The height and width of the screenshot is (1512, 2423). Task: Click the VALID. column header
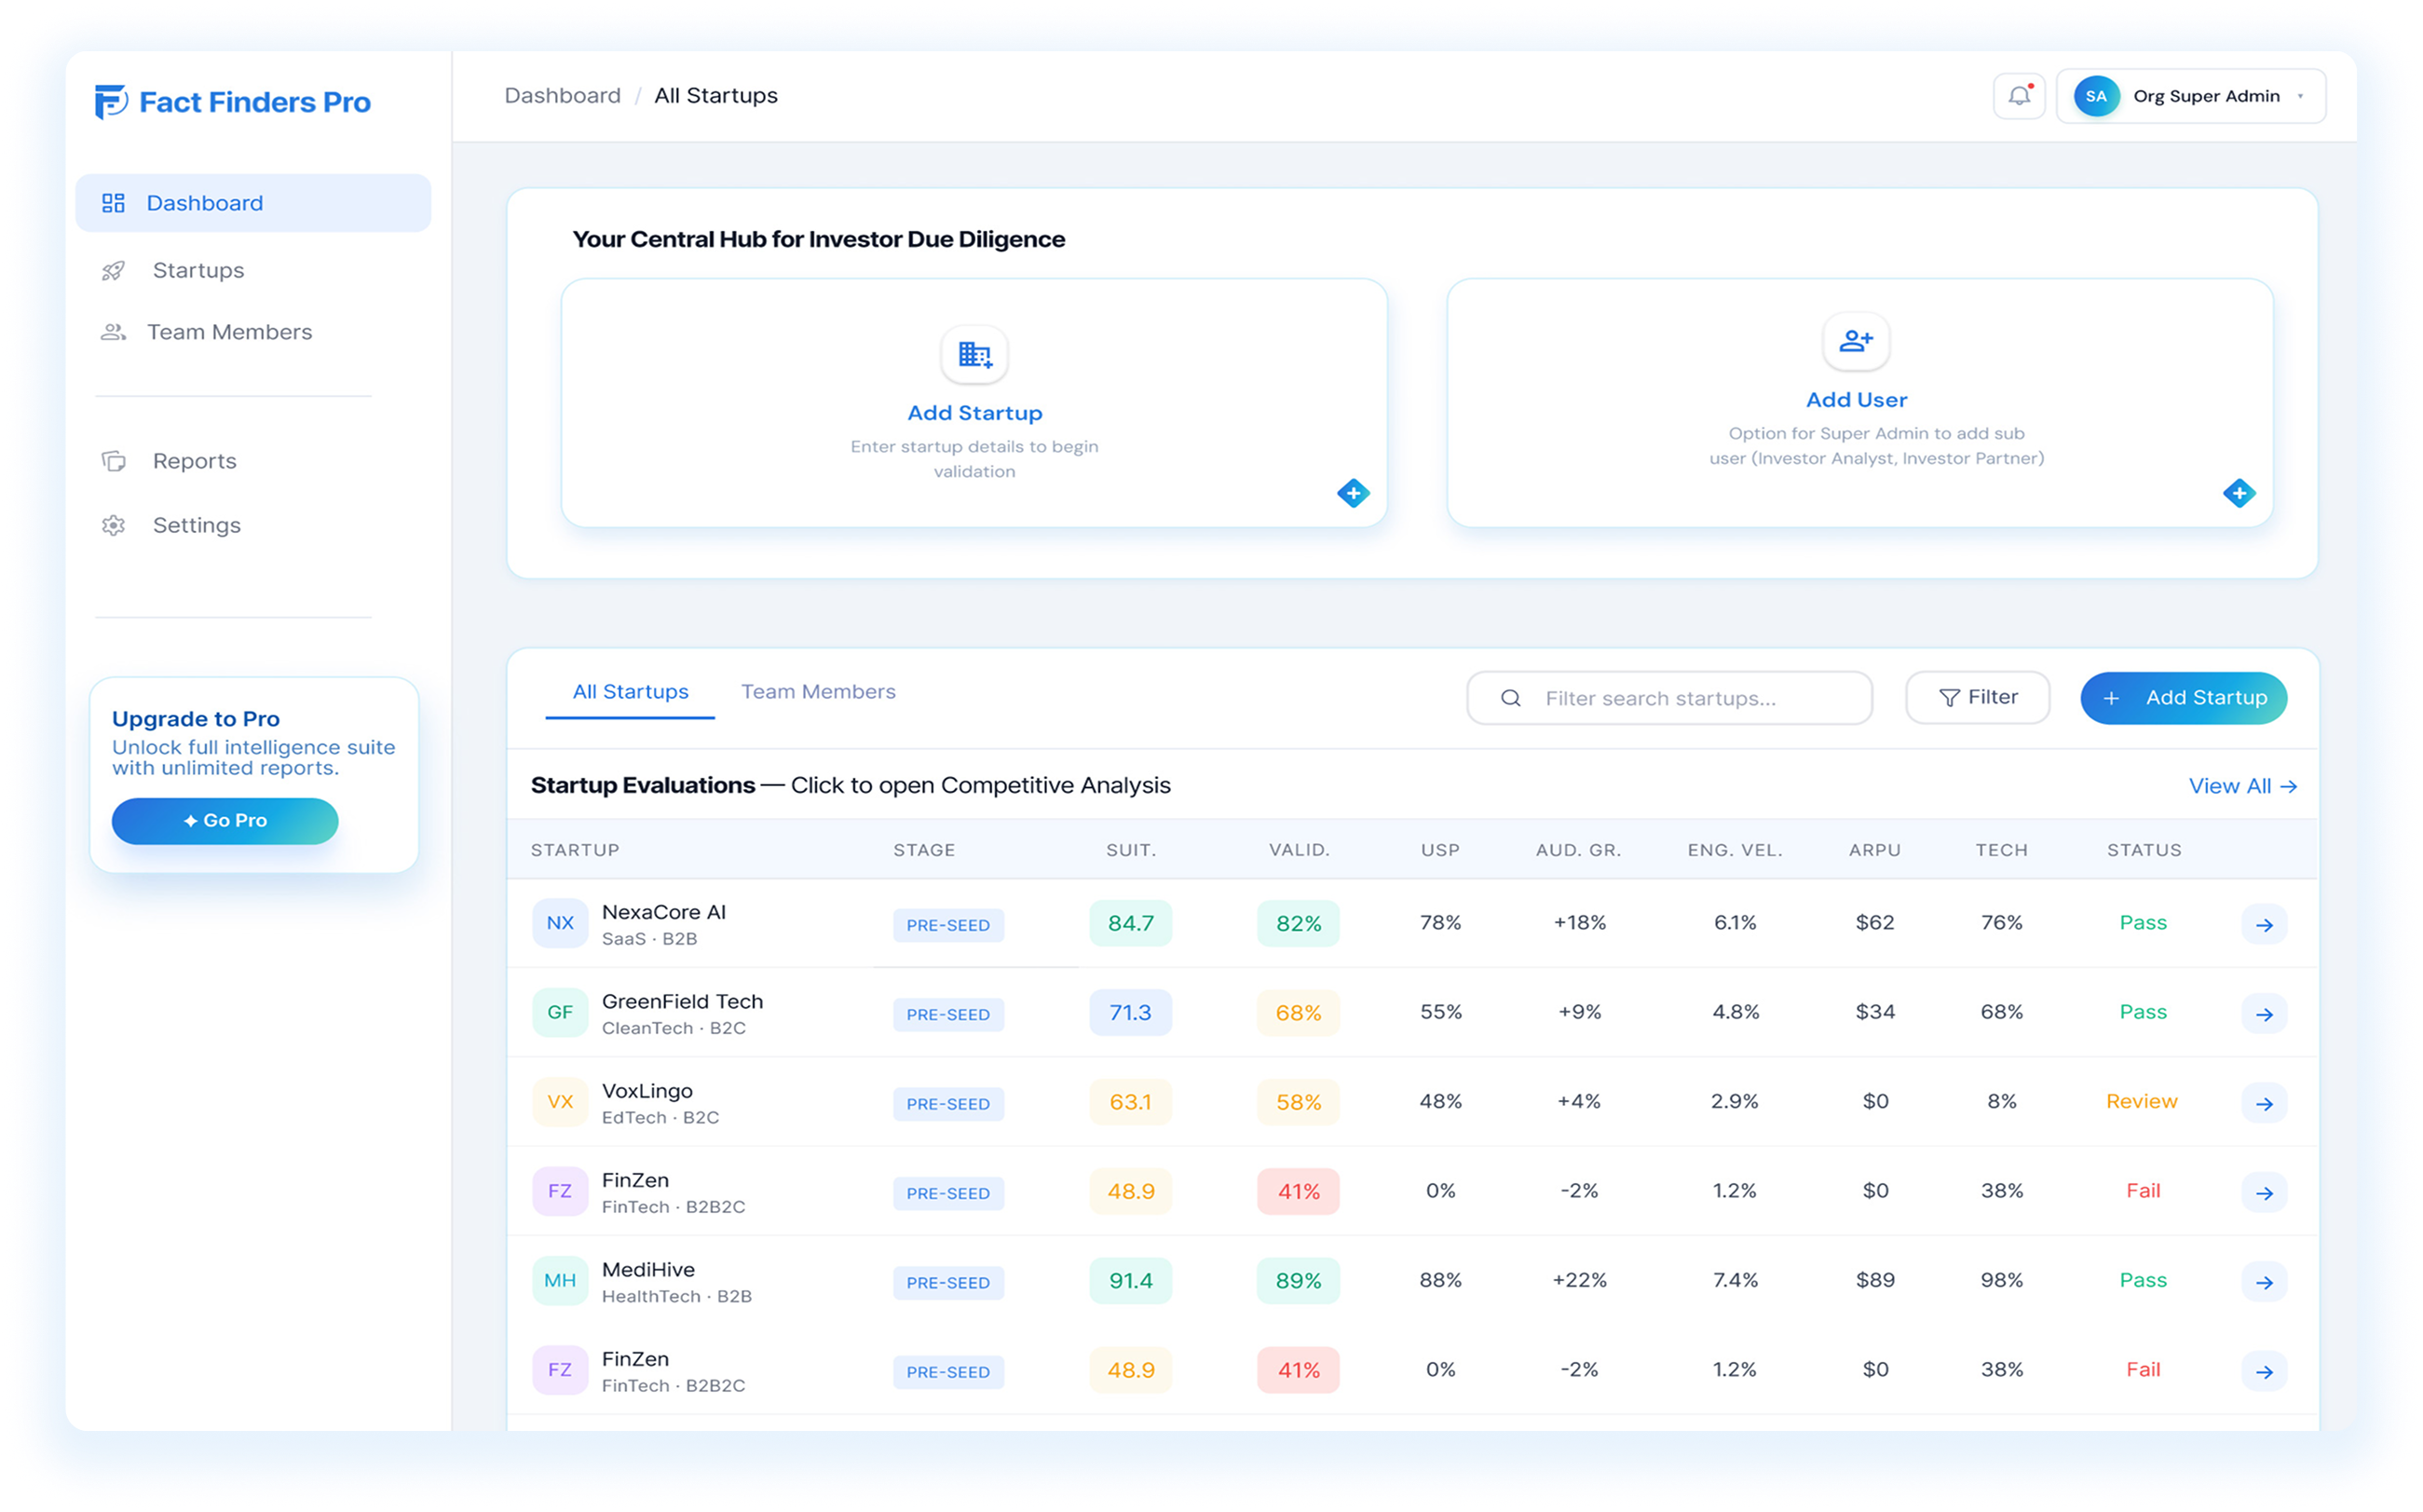point(1299,850)
